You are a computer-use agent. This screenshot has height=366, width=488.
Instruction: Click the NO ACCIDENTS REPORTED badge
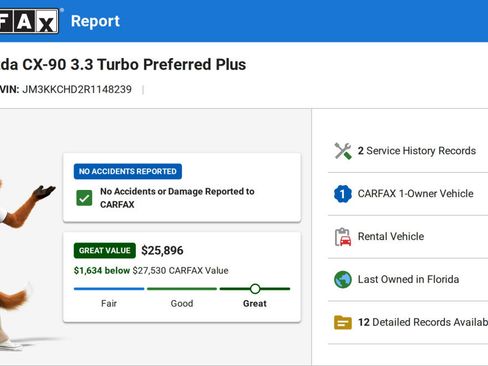coord(128,171)
